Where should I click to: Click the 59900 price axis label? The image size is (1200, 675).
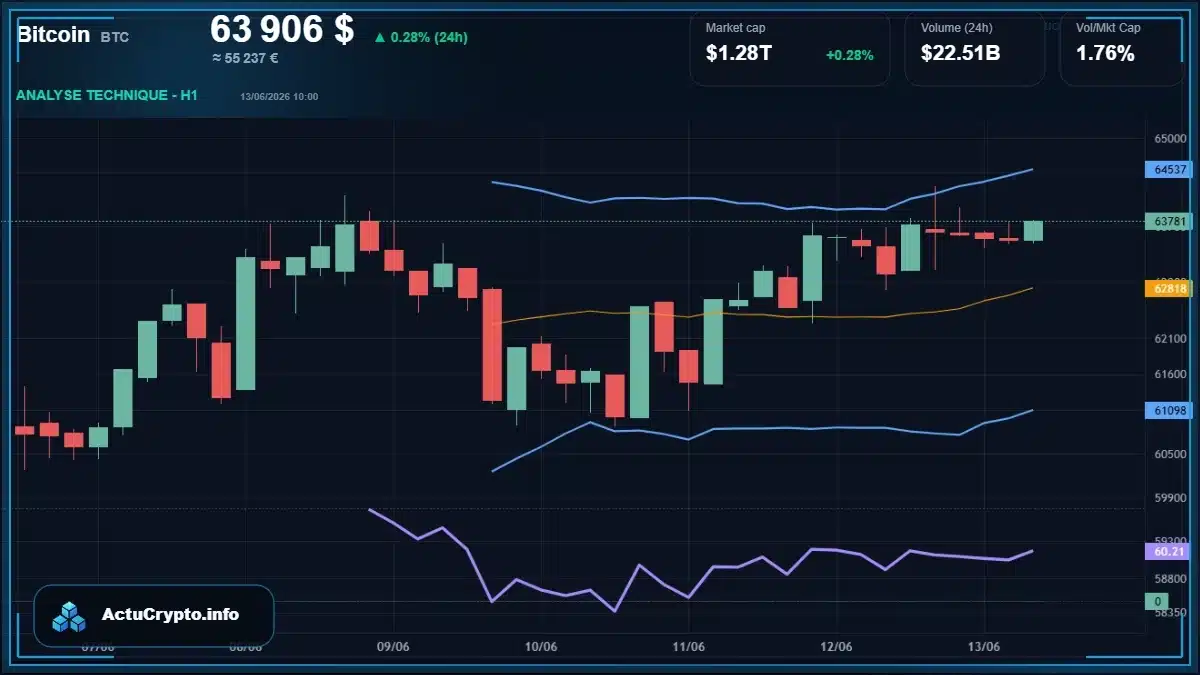pyautogui.click(x=1170, y=497)
